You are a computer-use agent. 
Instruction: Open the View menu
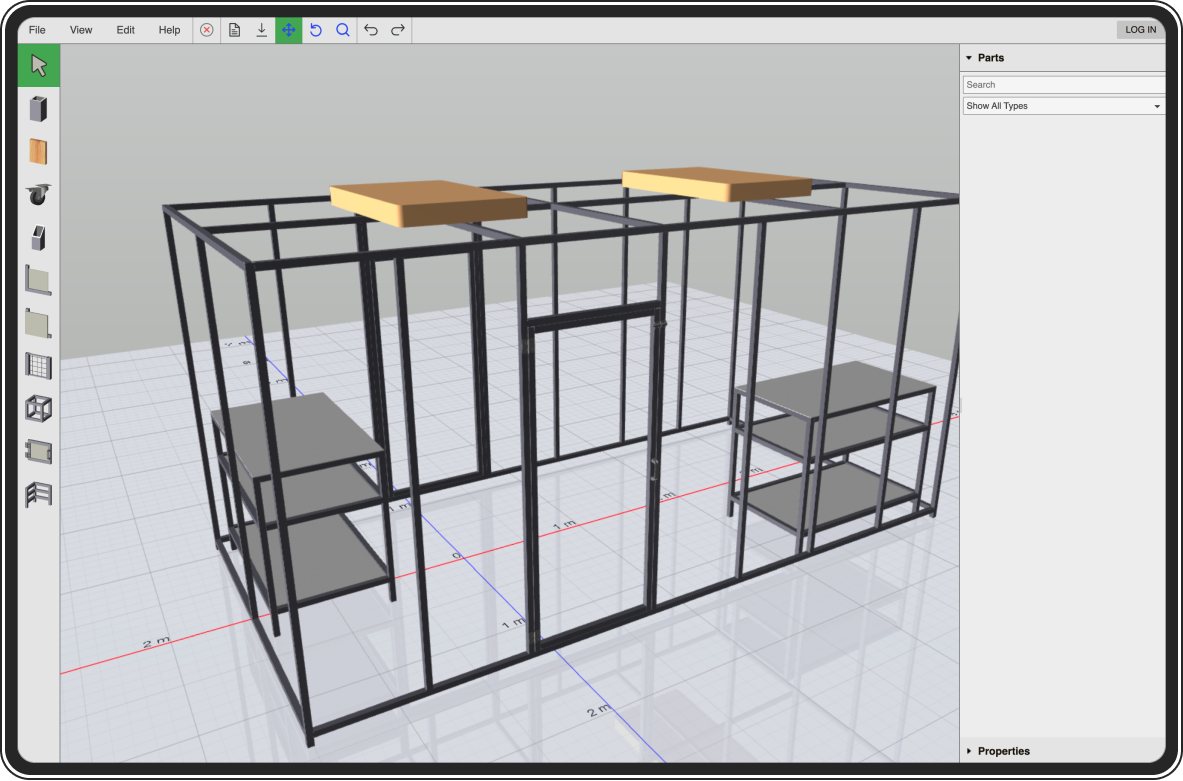point(81,30)
